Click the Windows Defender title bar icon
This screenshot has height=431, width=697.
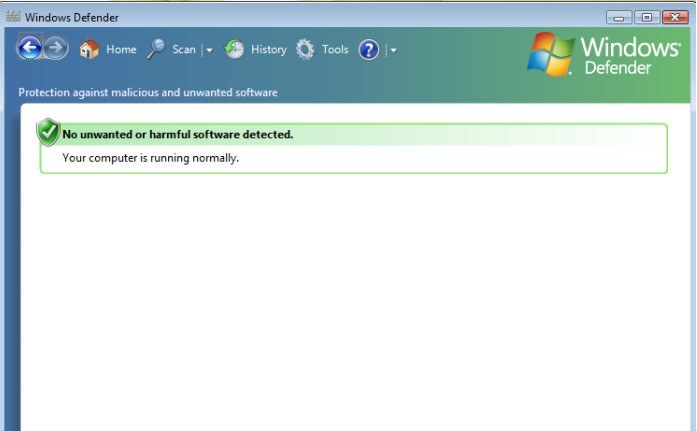(13, 17)
